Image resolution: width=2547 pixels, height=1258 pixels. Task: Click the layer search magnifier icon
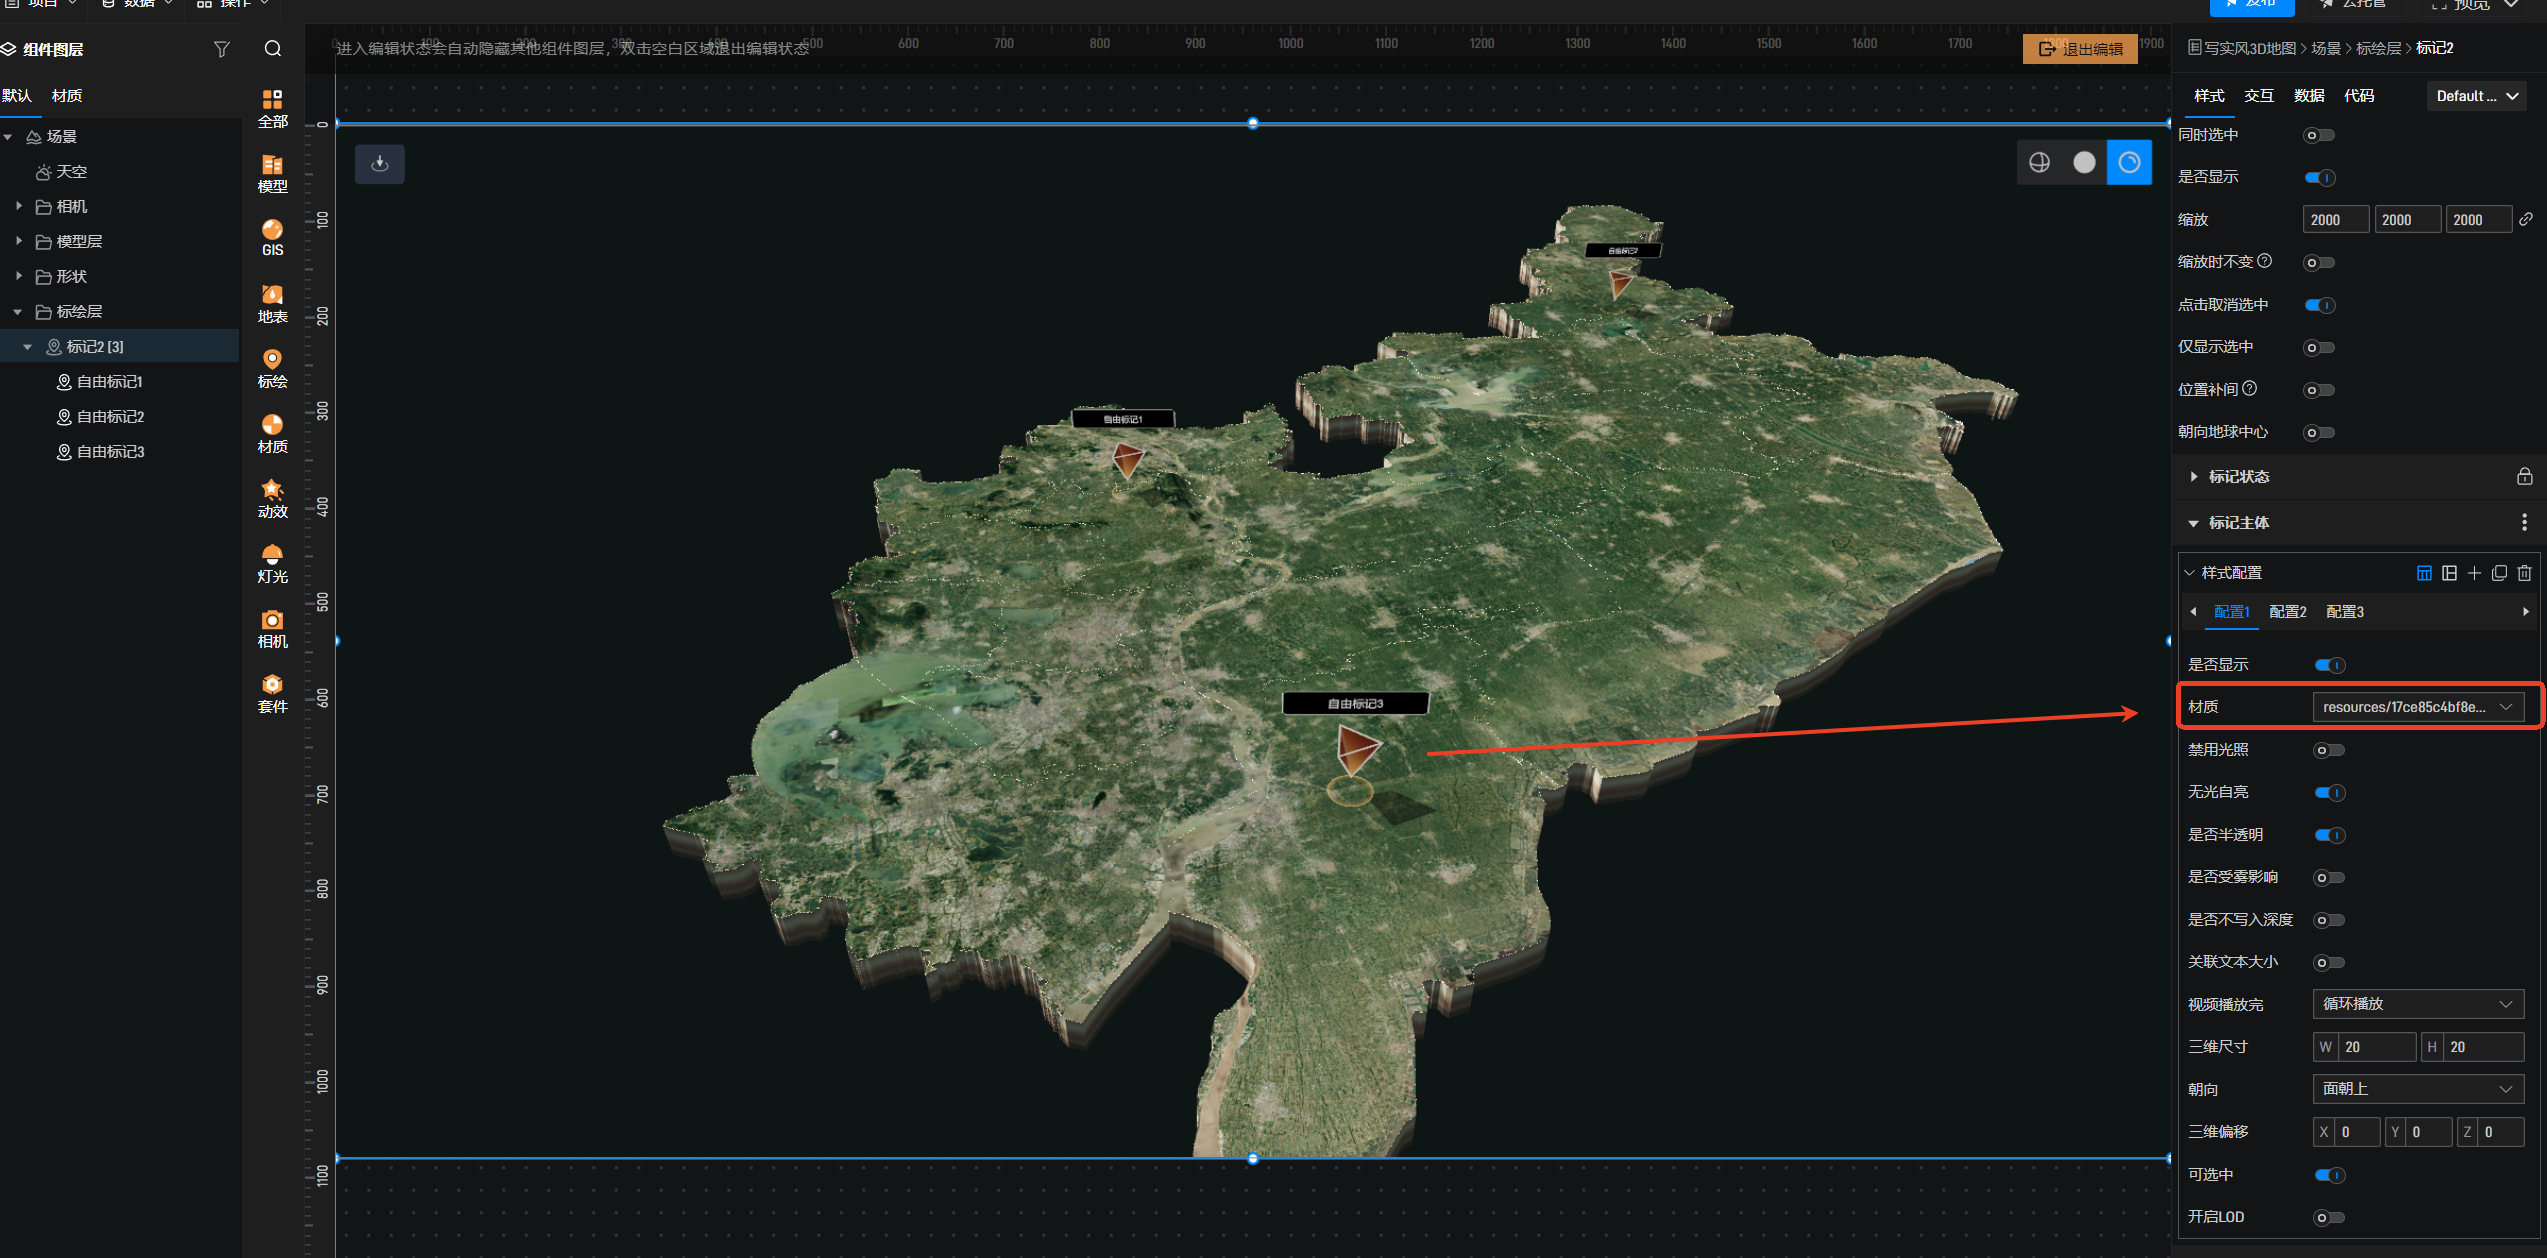pos(272,49)
